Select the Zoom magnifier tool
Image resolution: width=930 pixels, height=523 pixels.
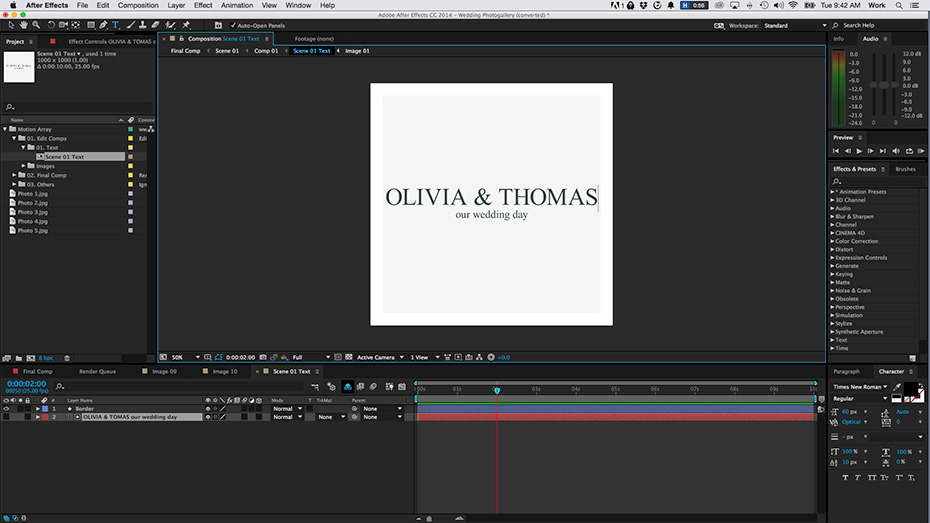point(36,25)
